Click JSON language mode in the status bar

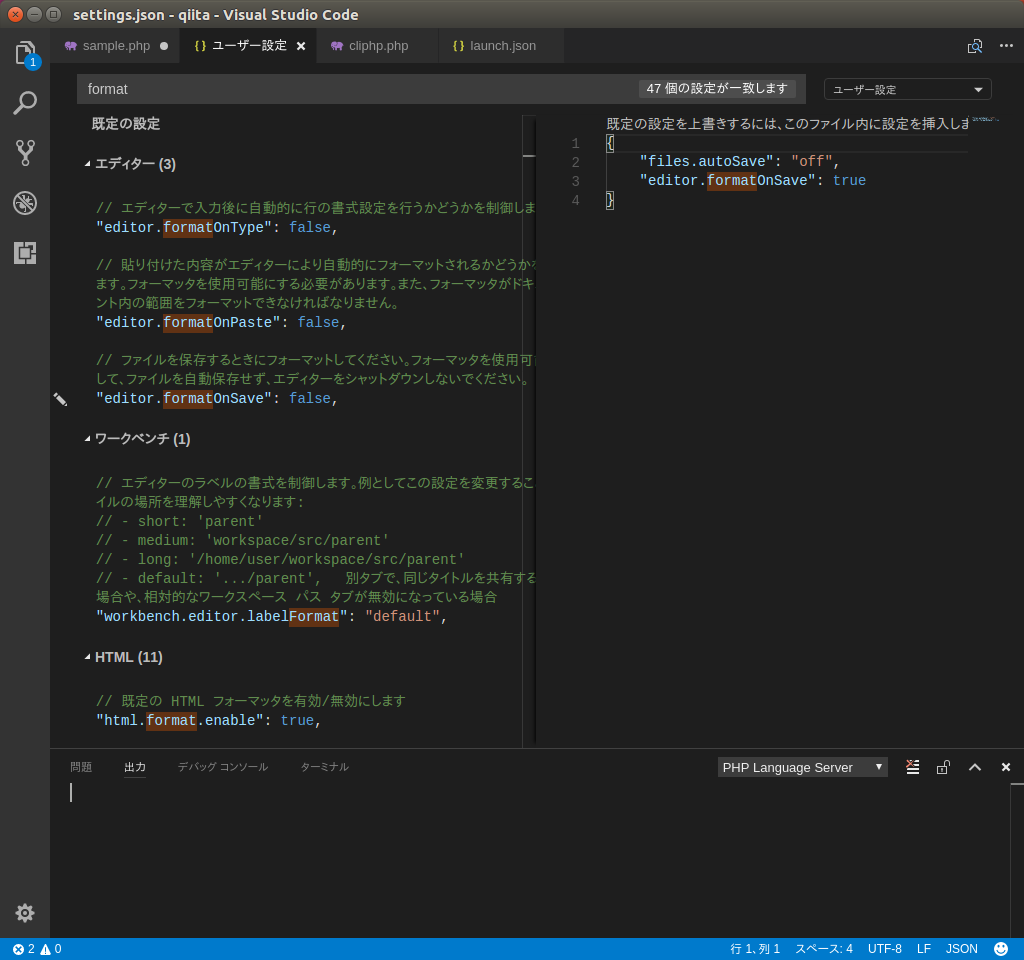(961, 948)
